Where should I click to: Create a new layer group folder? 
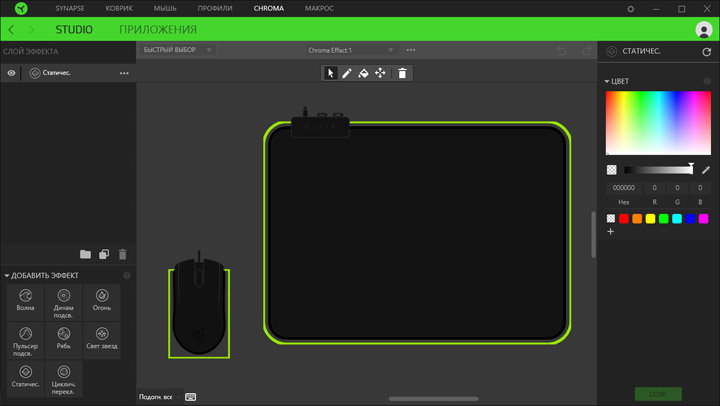pyautogui.click(x=85, y=254)
